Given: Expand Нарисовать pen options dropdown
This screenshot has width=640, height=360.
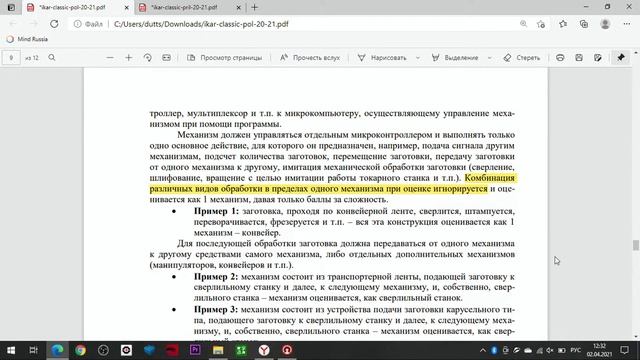Looking at the screenshot, I should [418, 58].
